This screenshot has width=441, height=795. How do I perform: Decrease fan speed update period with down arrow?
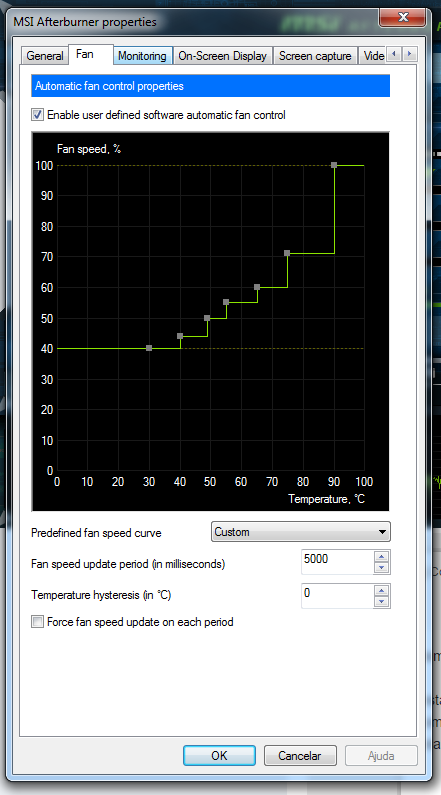pos(381,567)
